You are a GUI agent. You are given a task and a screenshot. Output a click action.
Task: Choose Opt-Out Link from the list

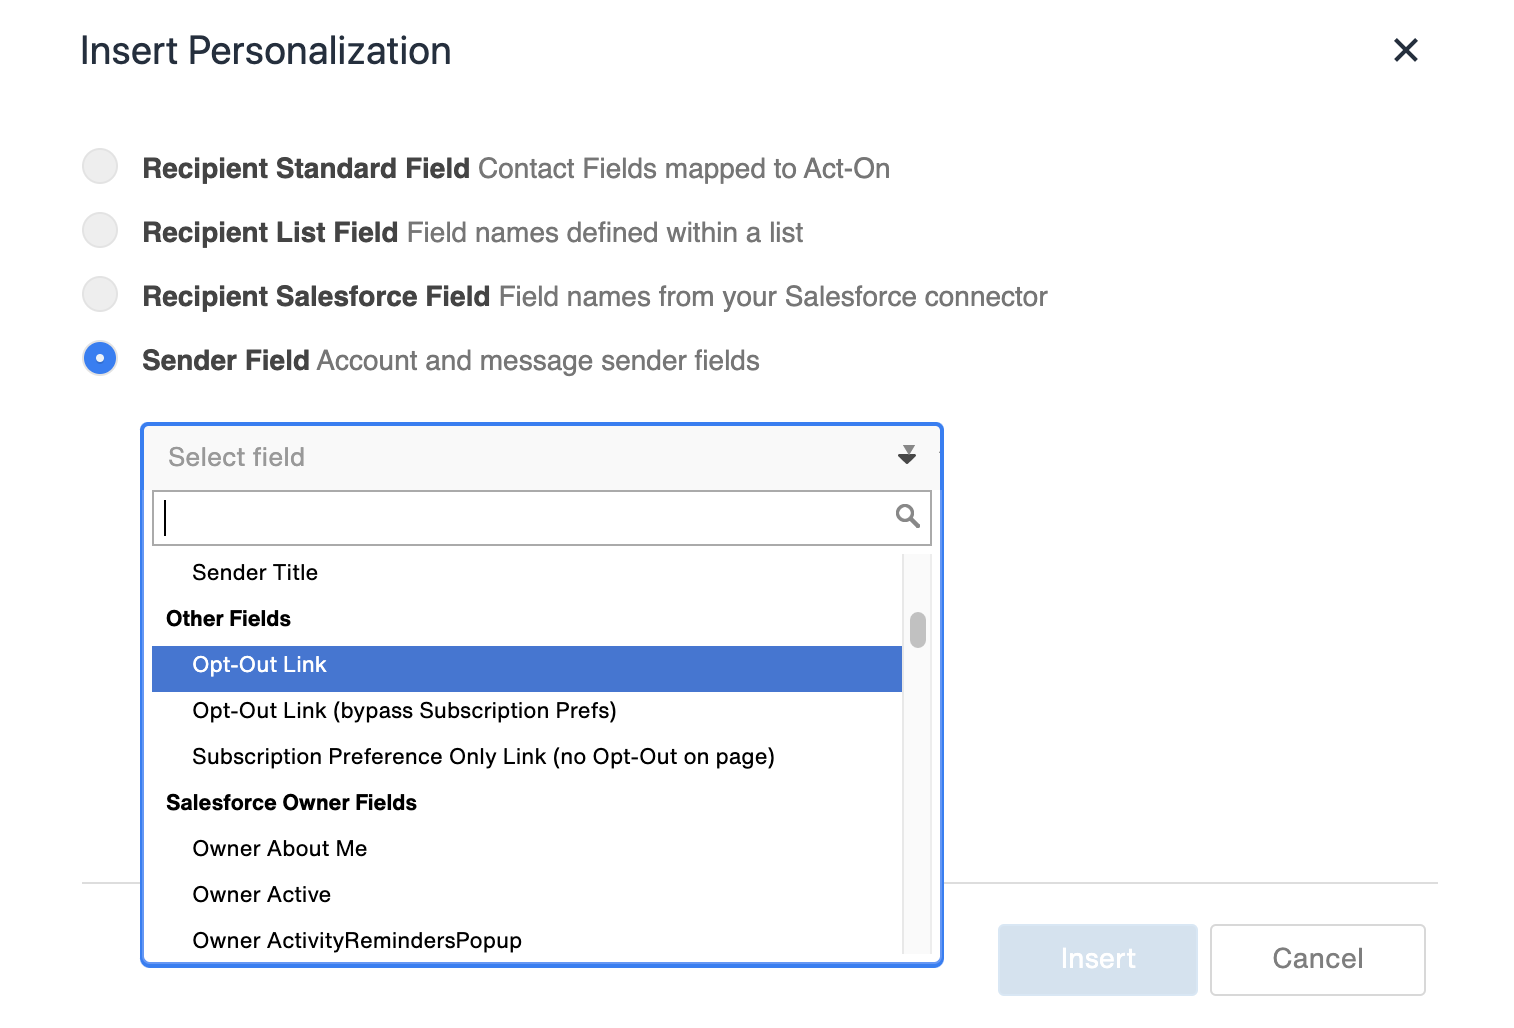point(259,665)
